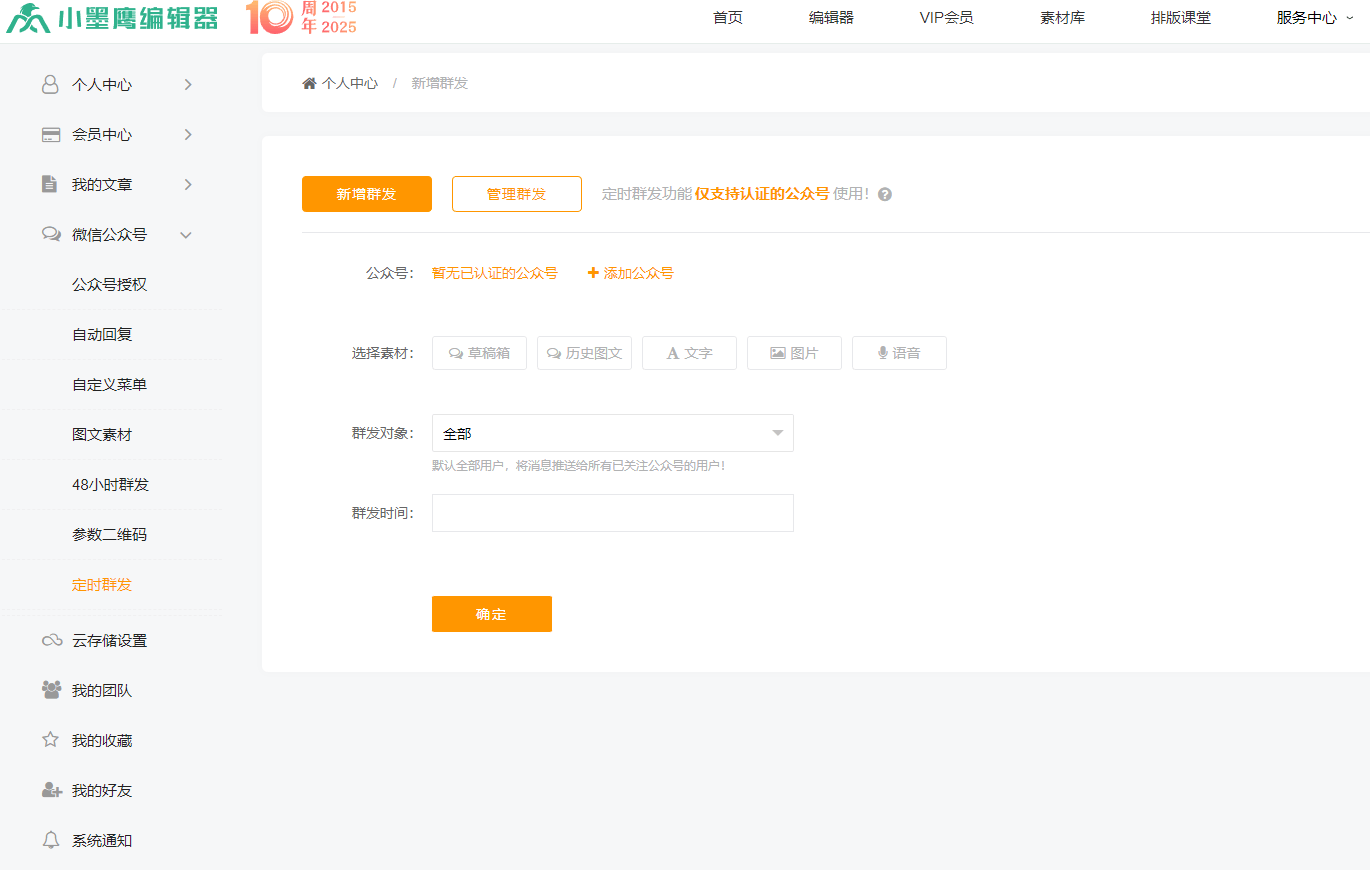Click the 云存储设置 cloud icon
1370x870 pixels.
pyautogui.click(x=51, y=641)
